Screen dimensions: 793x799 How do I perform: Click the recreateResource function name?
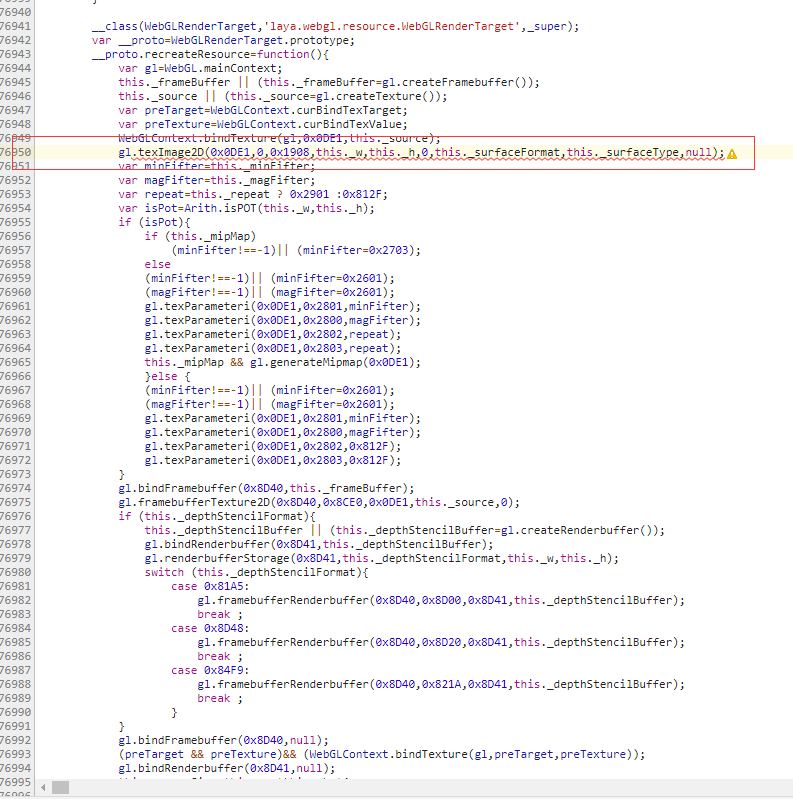pyautogui.click(x=197, y=54)
